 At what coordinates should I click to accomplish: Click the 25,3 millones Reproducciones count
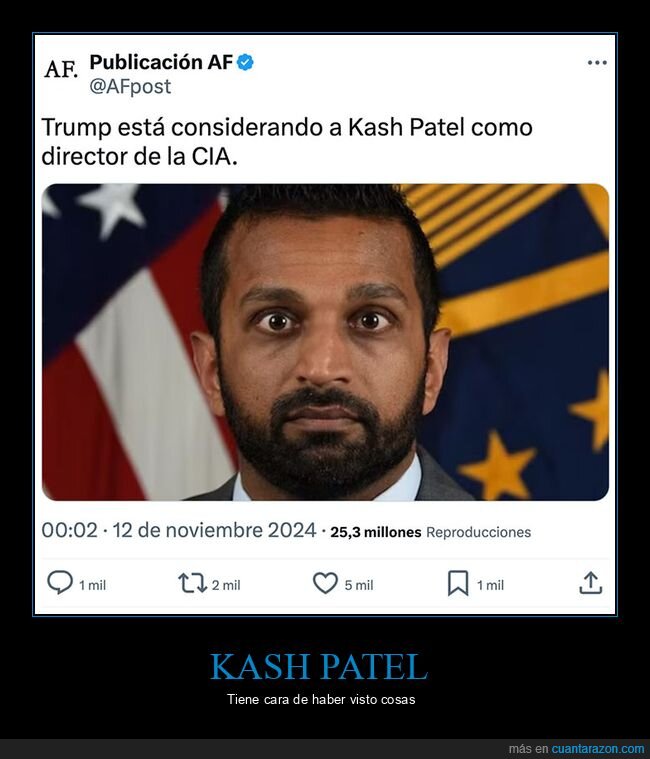point(431,532)
